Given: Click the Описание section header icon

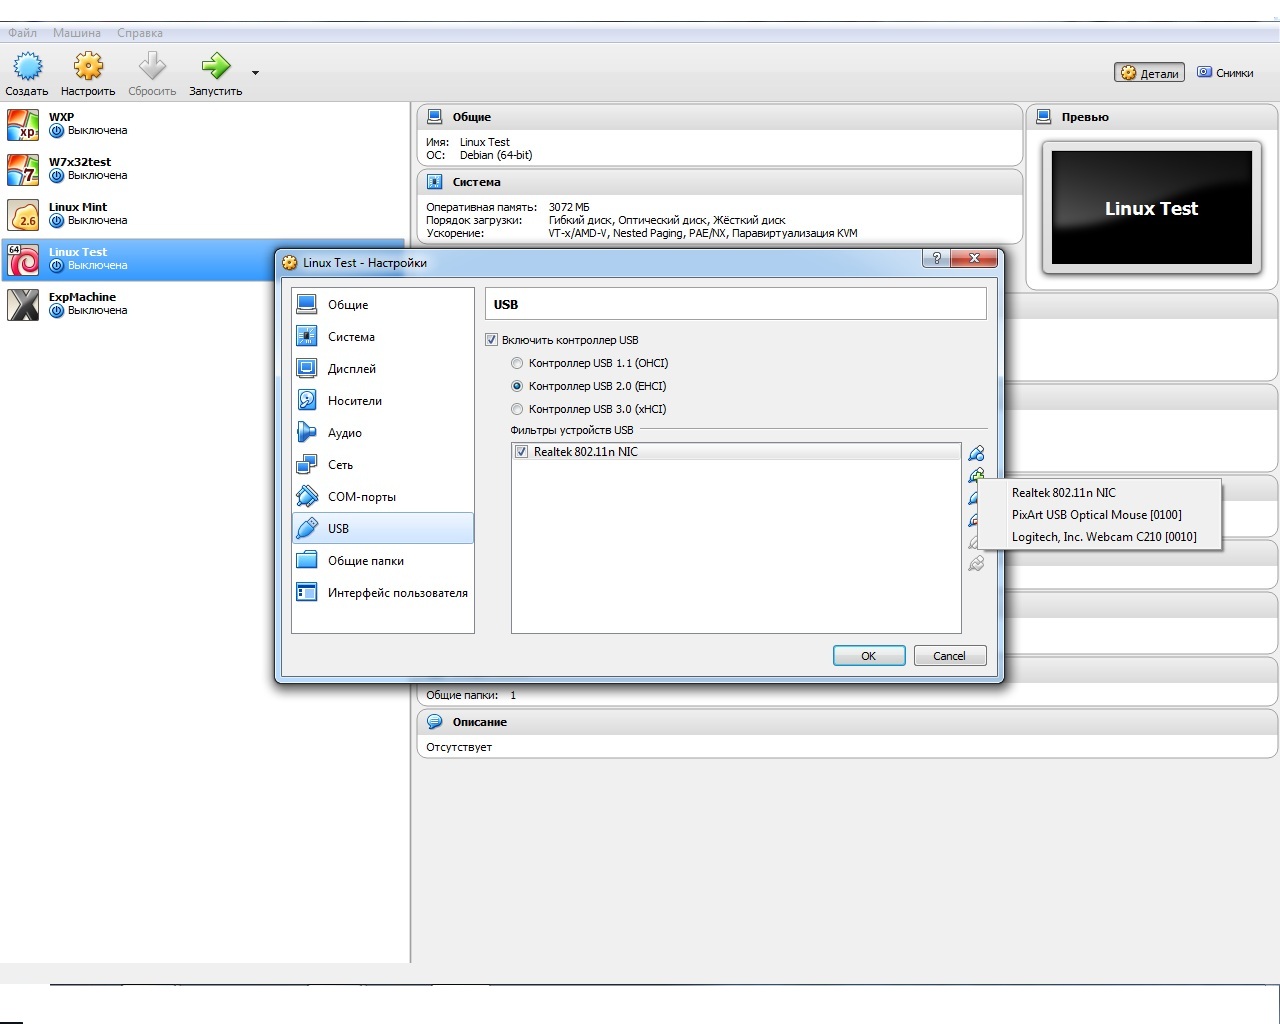Looking at the screenshot, I should 435,722.
